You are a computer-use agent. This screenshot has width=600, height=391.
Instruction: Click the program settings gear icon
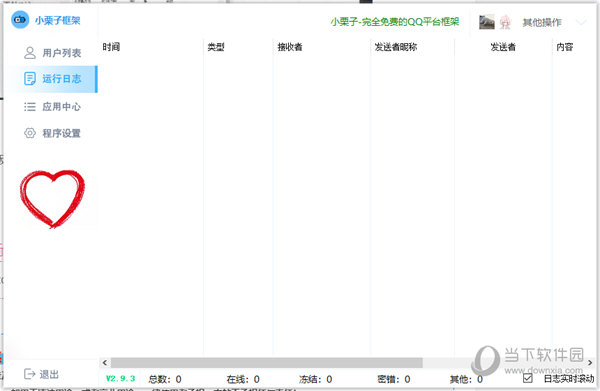30,133
